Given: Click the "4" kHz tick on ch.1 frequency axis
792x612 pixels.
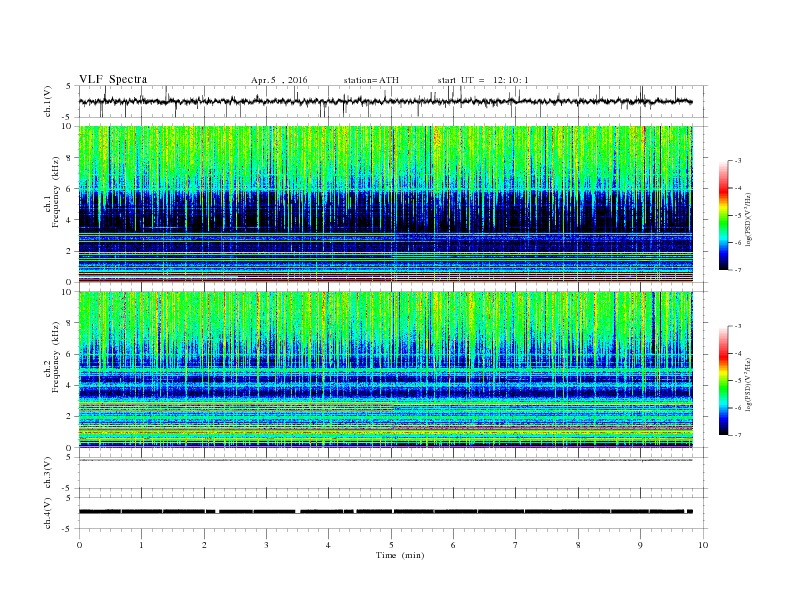Looking at the screenshot, I should 69,220.
